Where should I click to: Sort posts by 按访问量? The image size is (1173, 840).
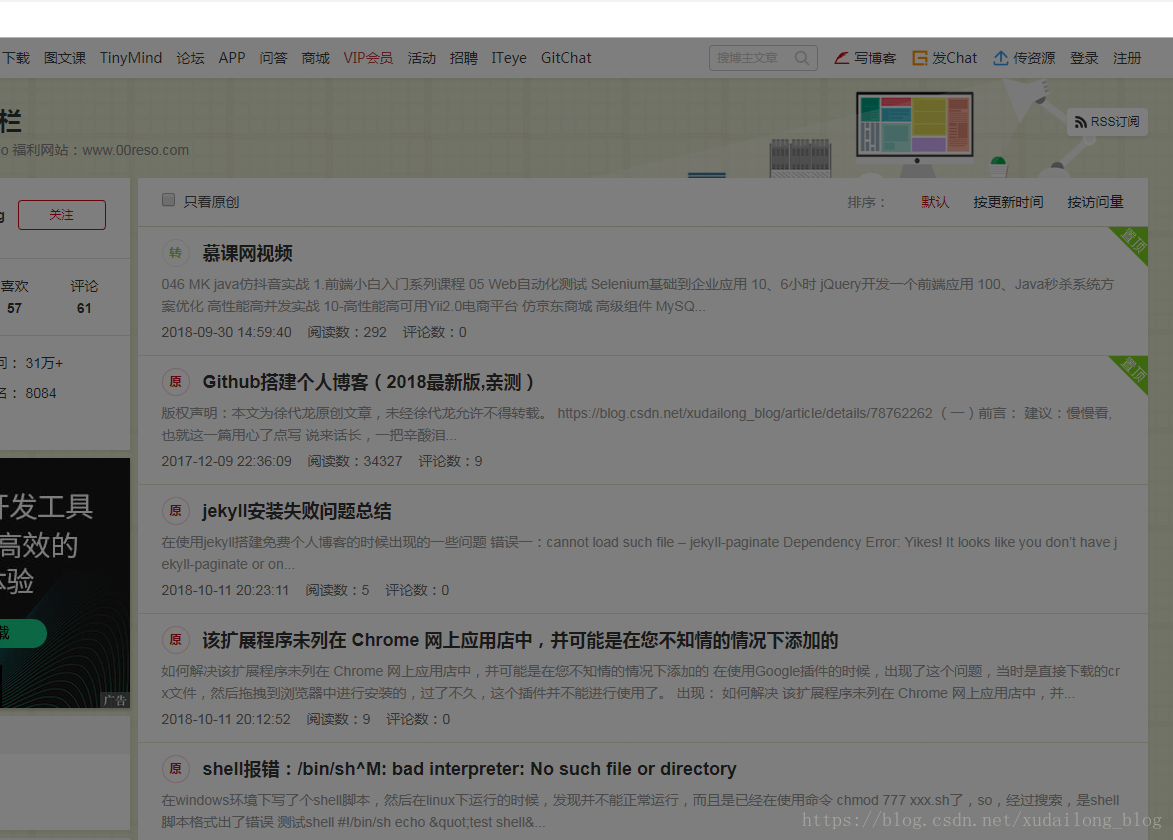pos(1095,202)
